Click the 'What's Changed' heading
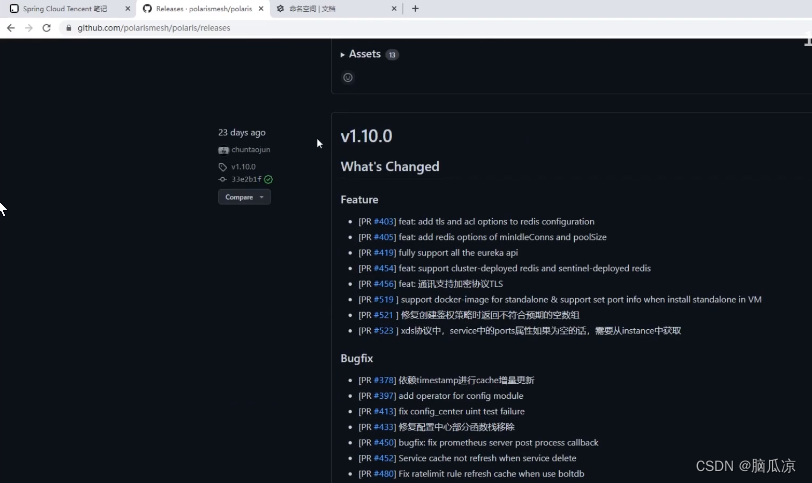This screenshot has width=812, height=483. pyautogui.click(x=390, y=167)
